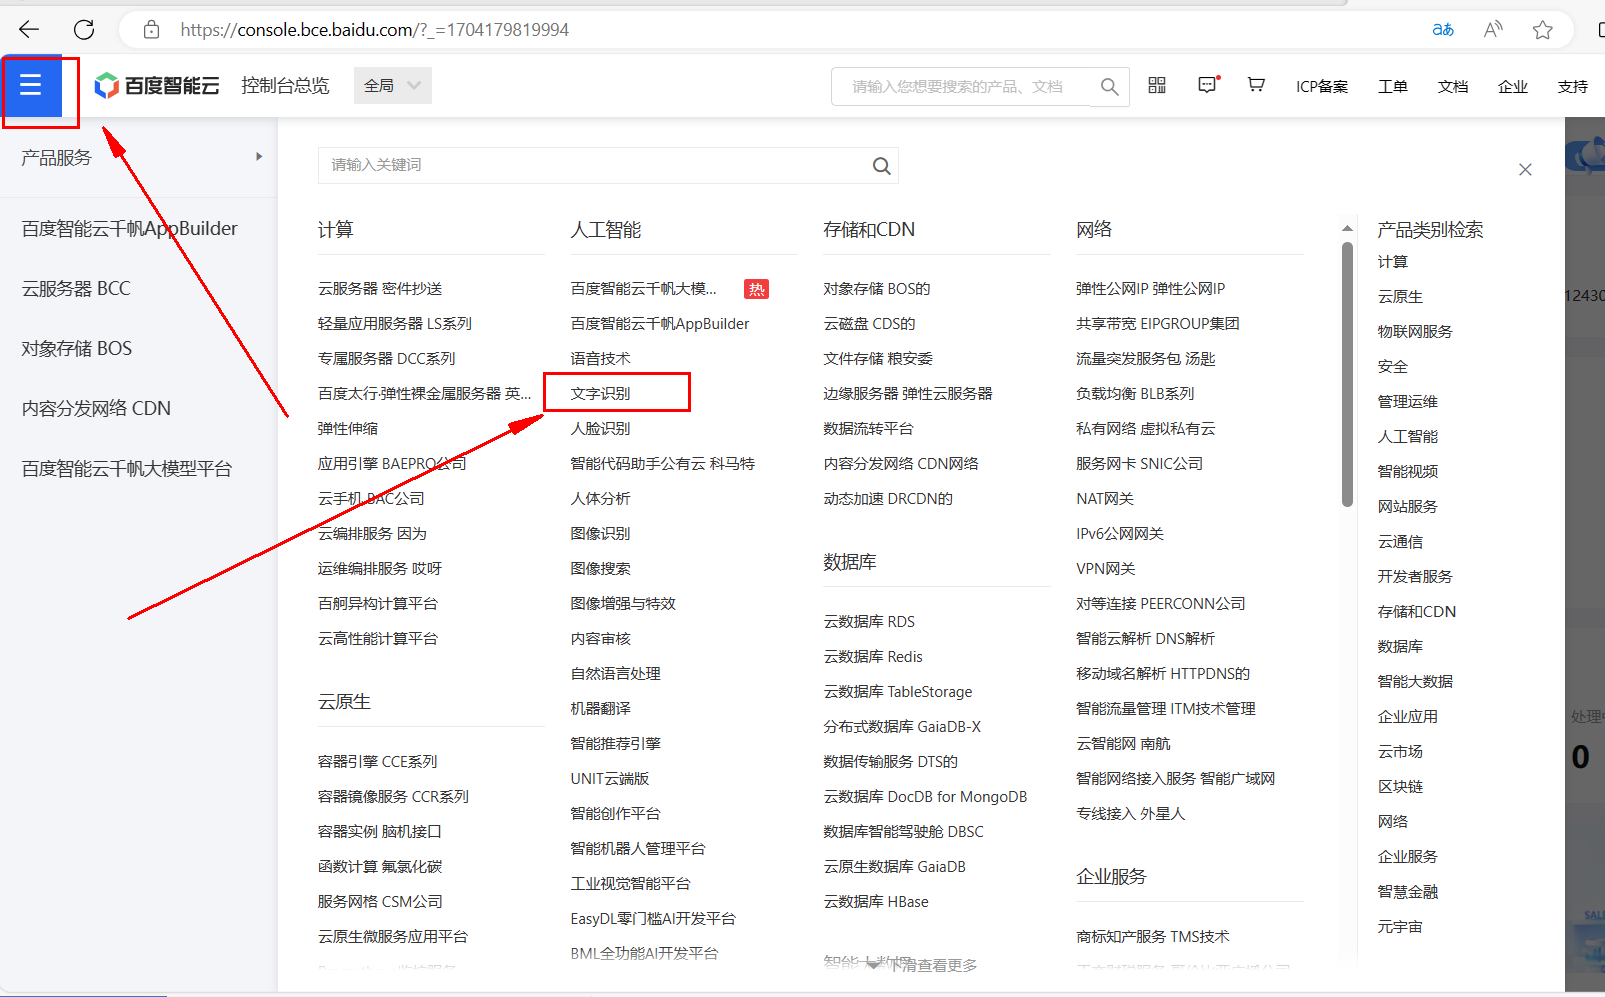Reload the page with the refresh icon

click(x=84, y=30)
